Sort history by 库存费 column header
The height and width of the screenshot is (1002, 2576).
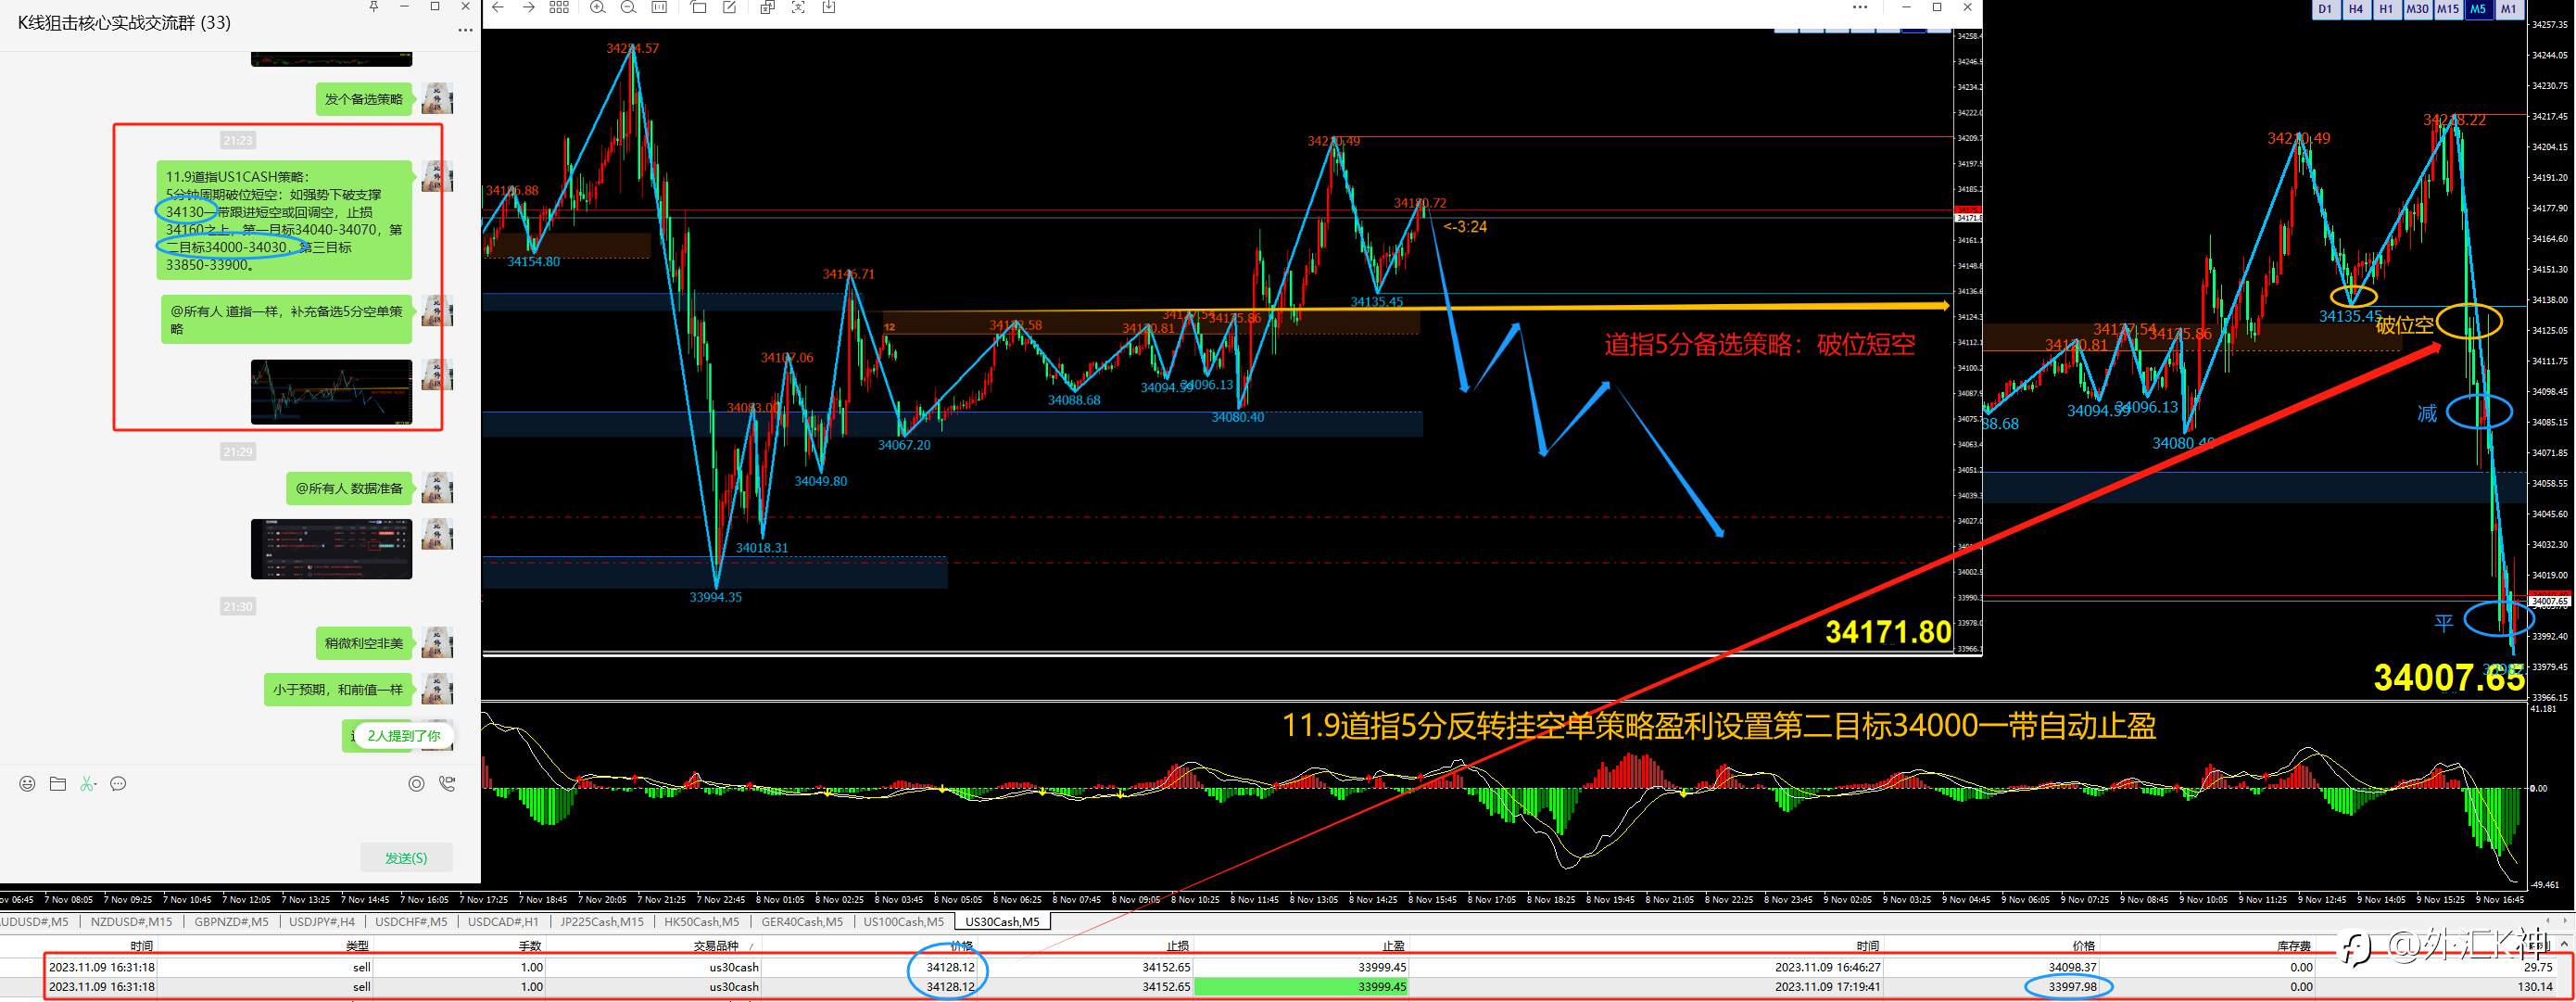[x=2294, y=946]
